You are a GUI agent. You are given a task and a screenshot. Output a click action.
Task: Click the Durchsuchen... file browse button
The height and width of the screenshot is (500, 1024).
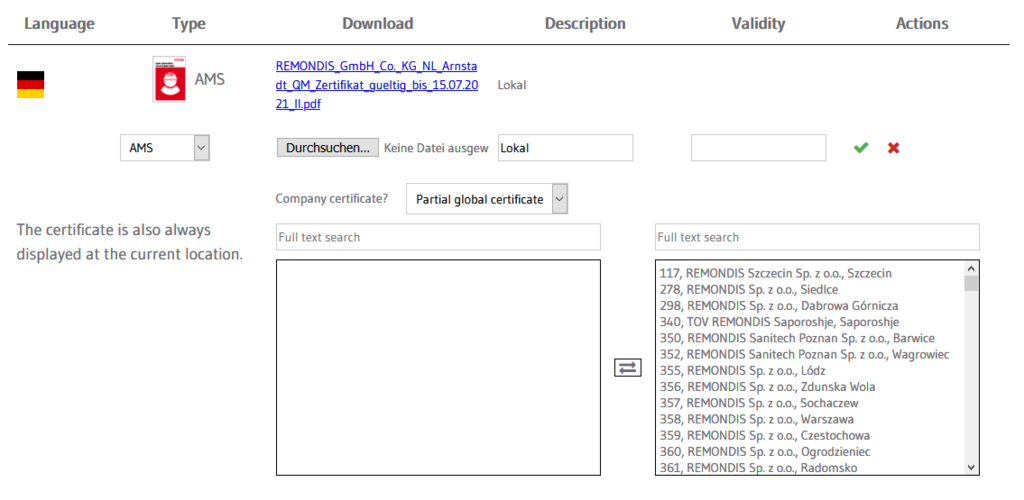tap(327, 148)
